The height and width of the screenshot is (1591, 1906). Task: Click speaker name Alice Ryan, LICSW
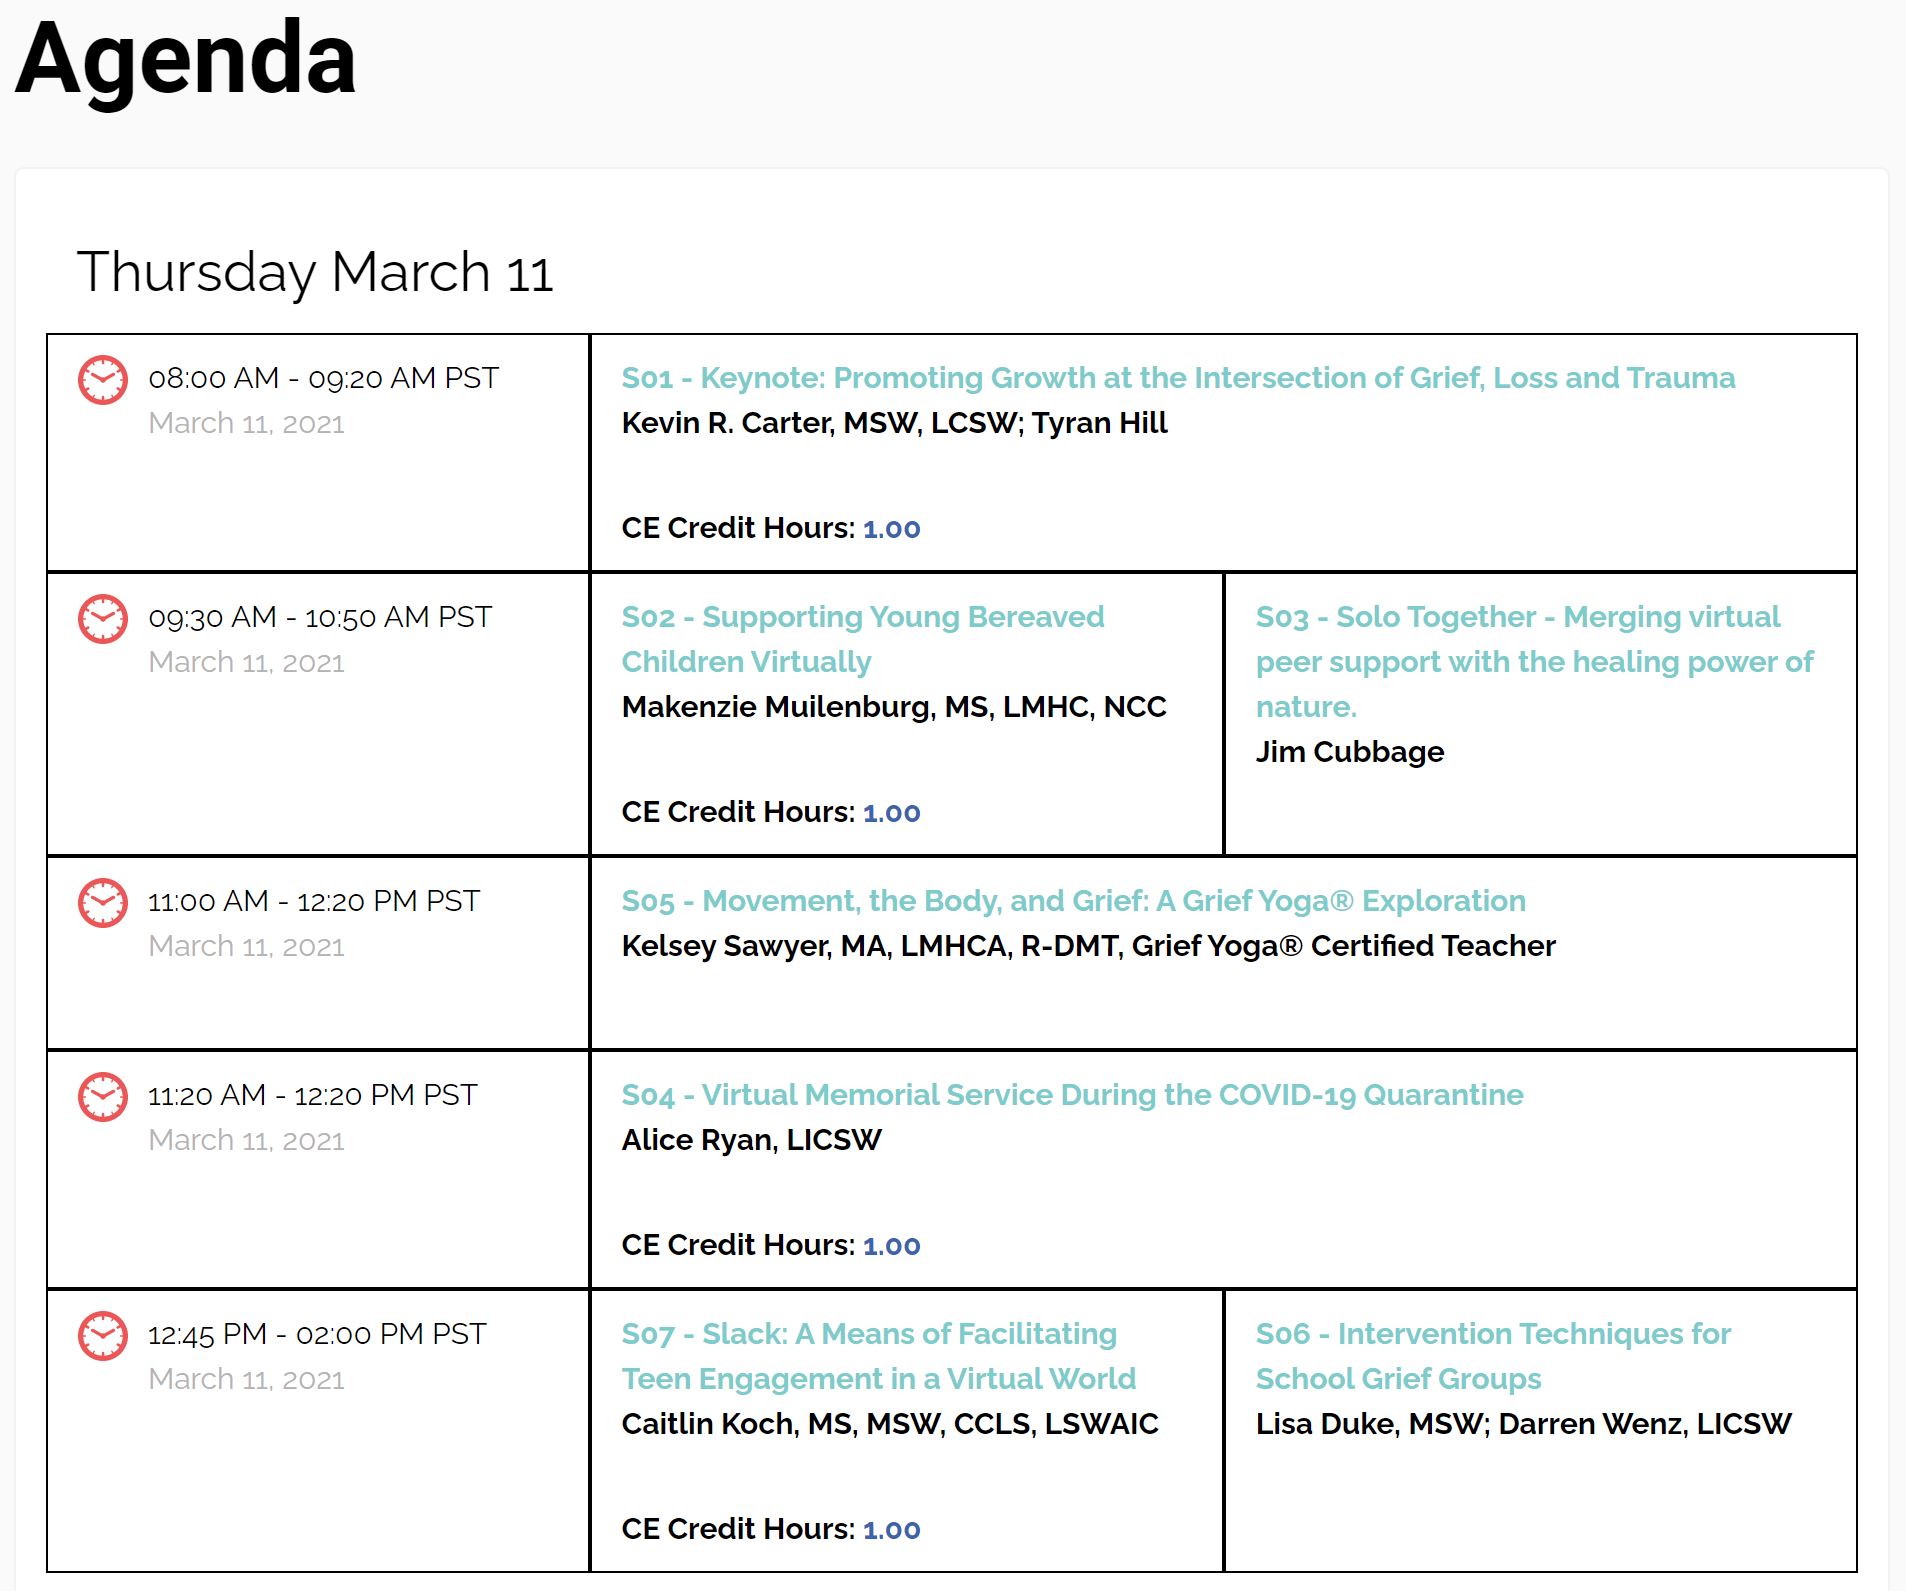751,1140
